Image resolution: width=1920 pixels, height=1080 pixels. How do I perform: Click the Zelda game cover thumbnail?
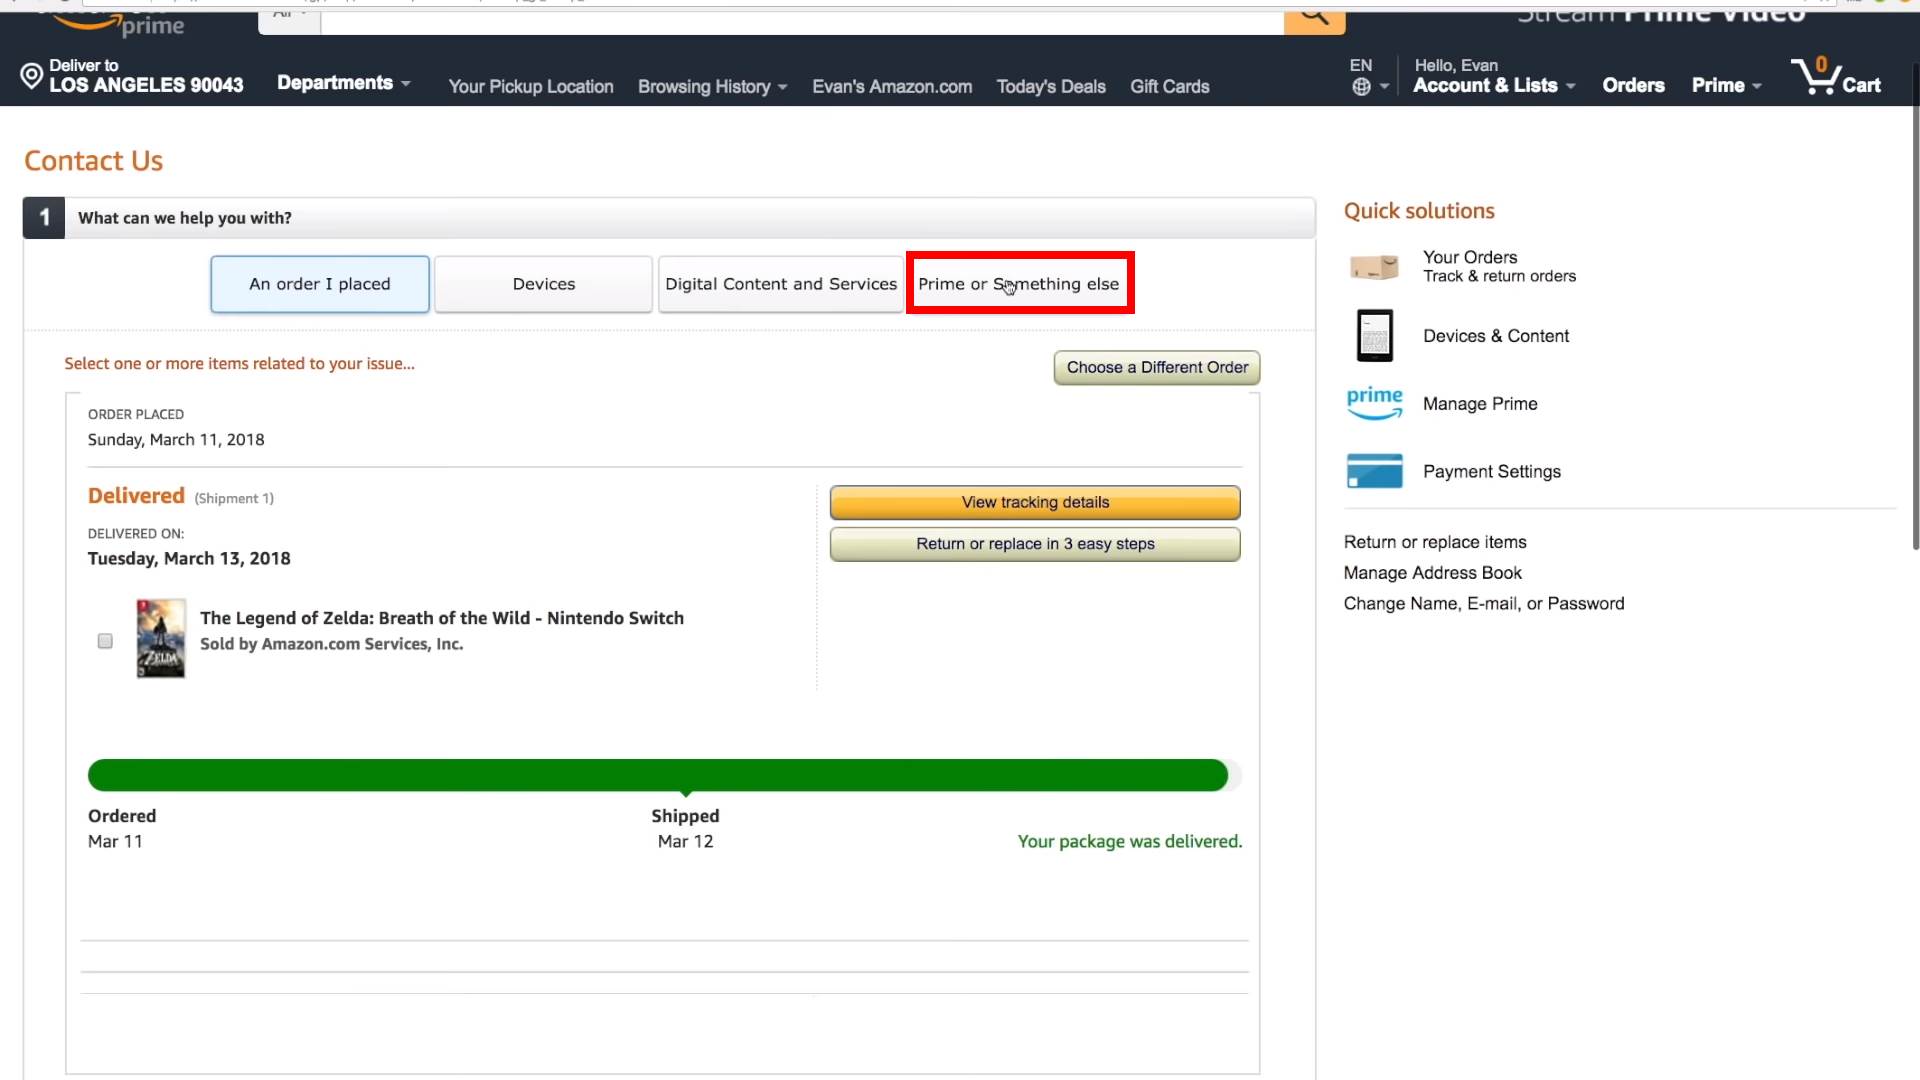tap(161, 638)
